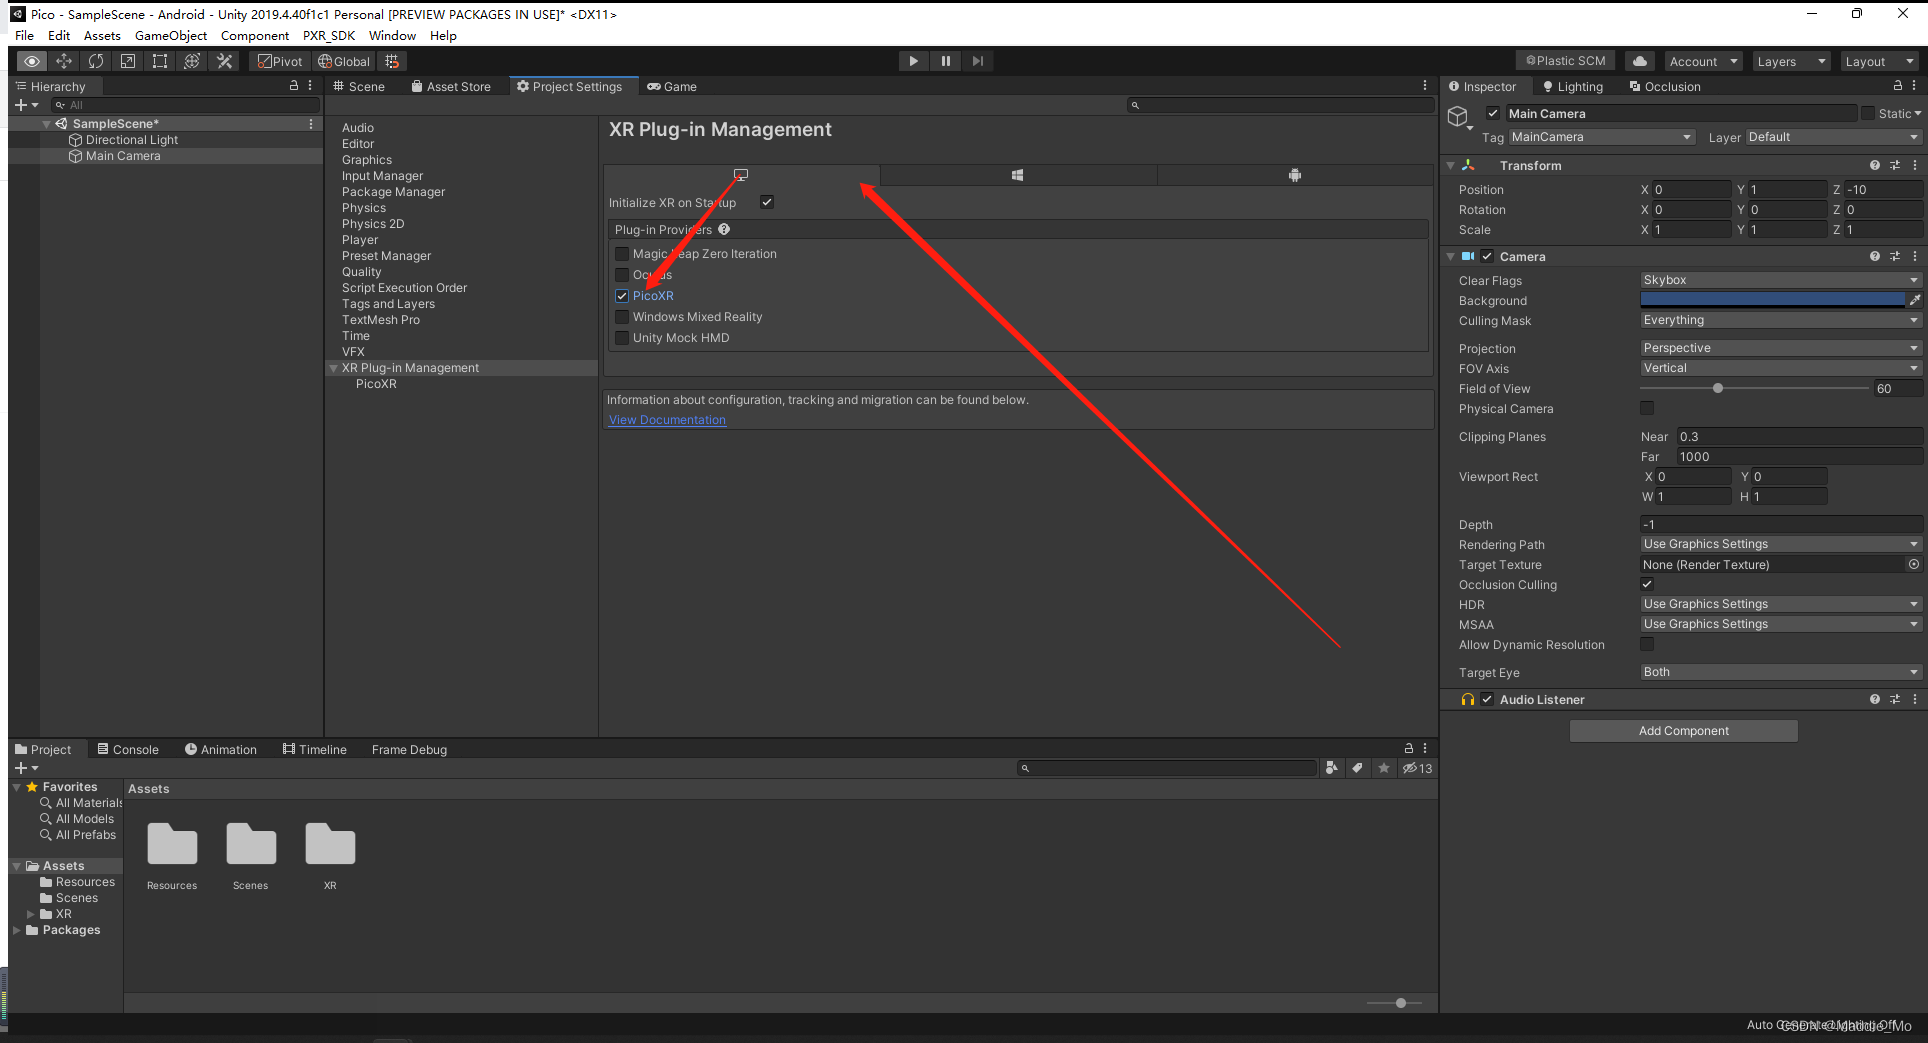The image size is (1928, 1043).
Task: Toggle grid snapping icon
Action: pyautogui.click(x=392, y=61)
